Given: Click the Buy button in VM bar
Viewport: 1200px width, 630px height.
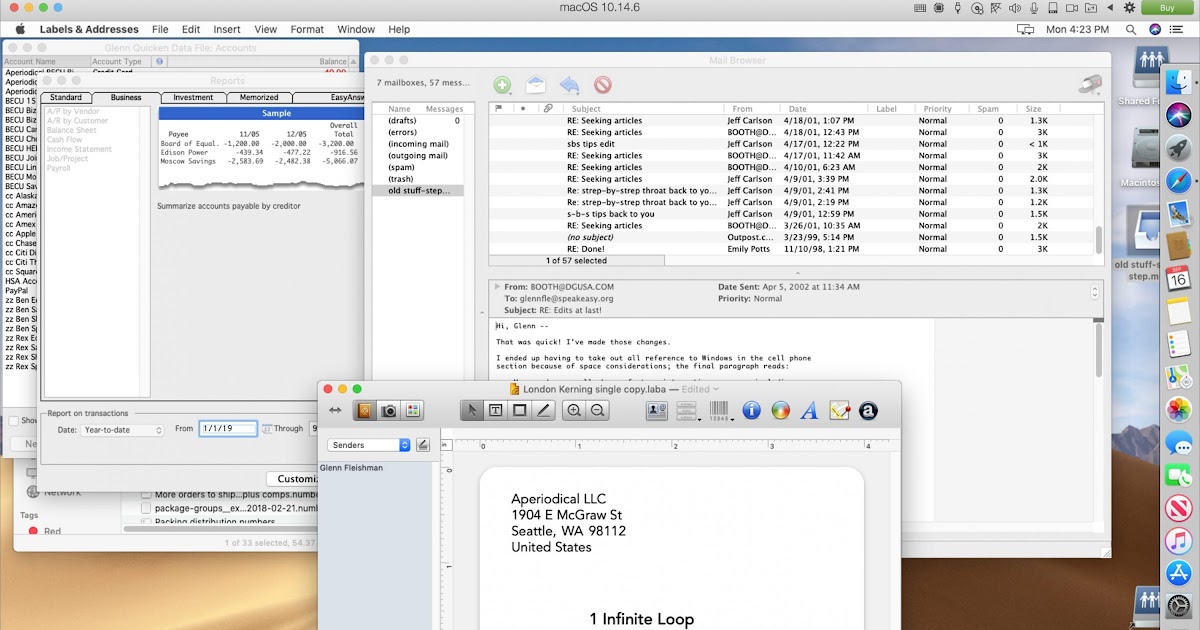Looking at the screenshot, I should point(1166,7).
